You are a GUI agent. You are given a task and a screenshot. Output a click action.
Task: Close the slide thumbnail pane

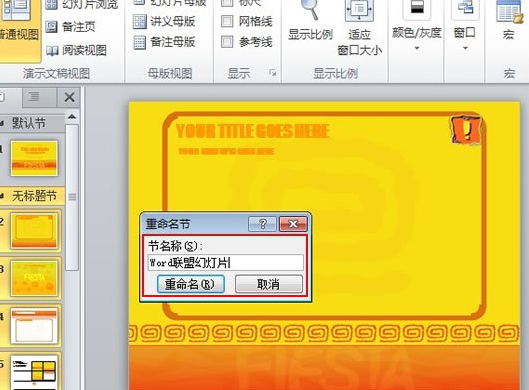tap(69, 97)
